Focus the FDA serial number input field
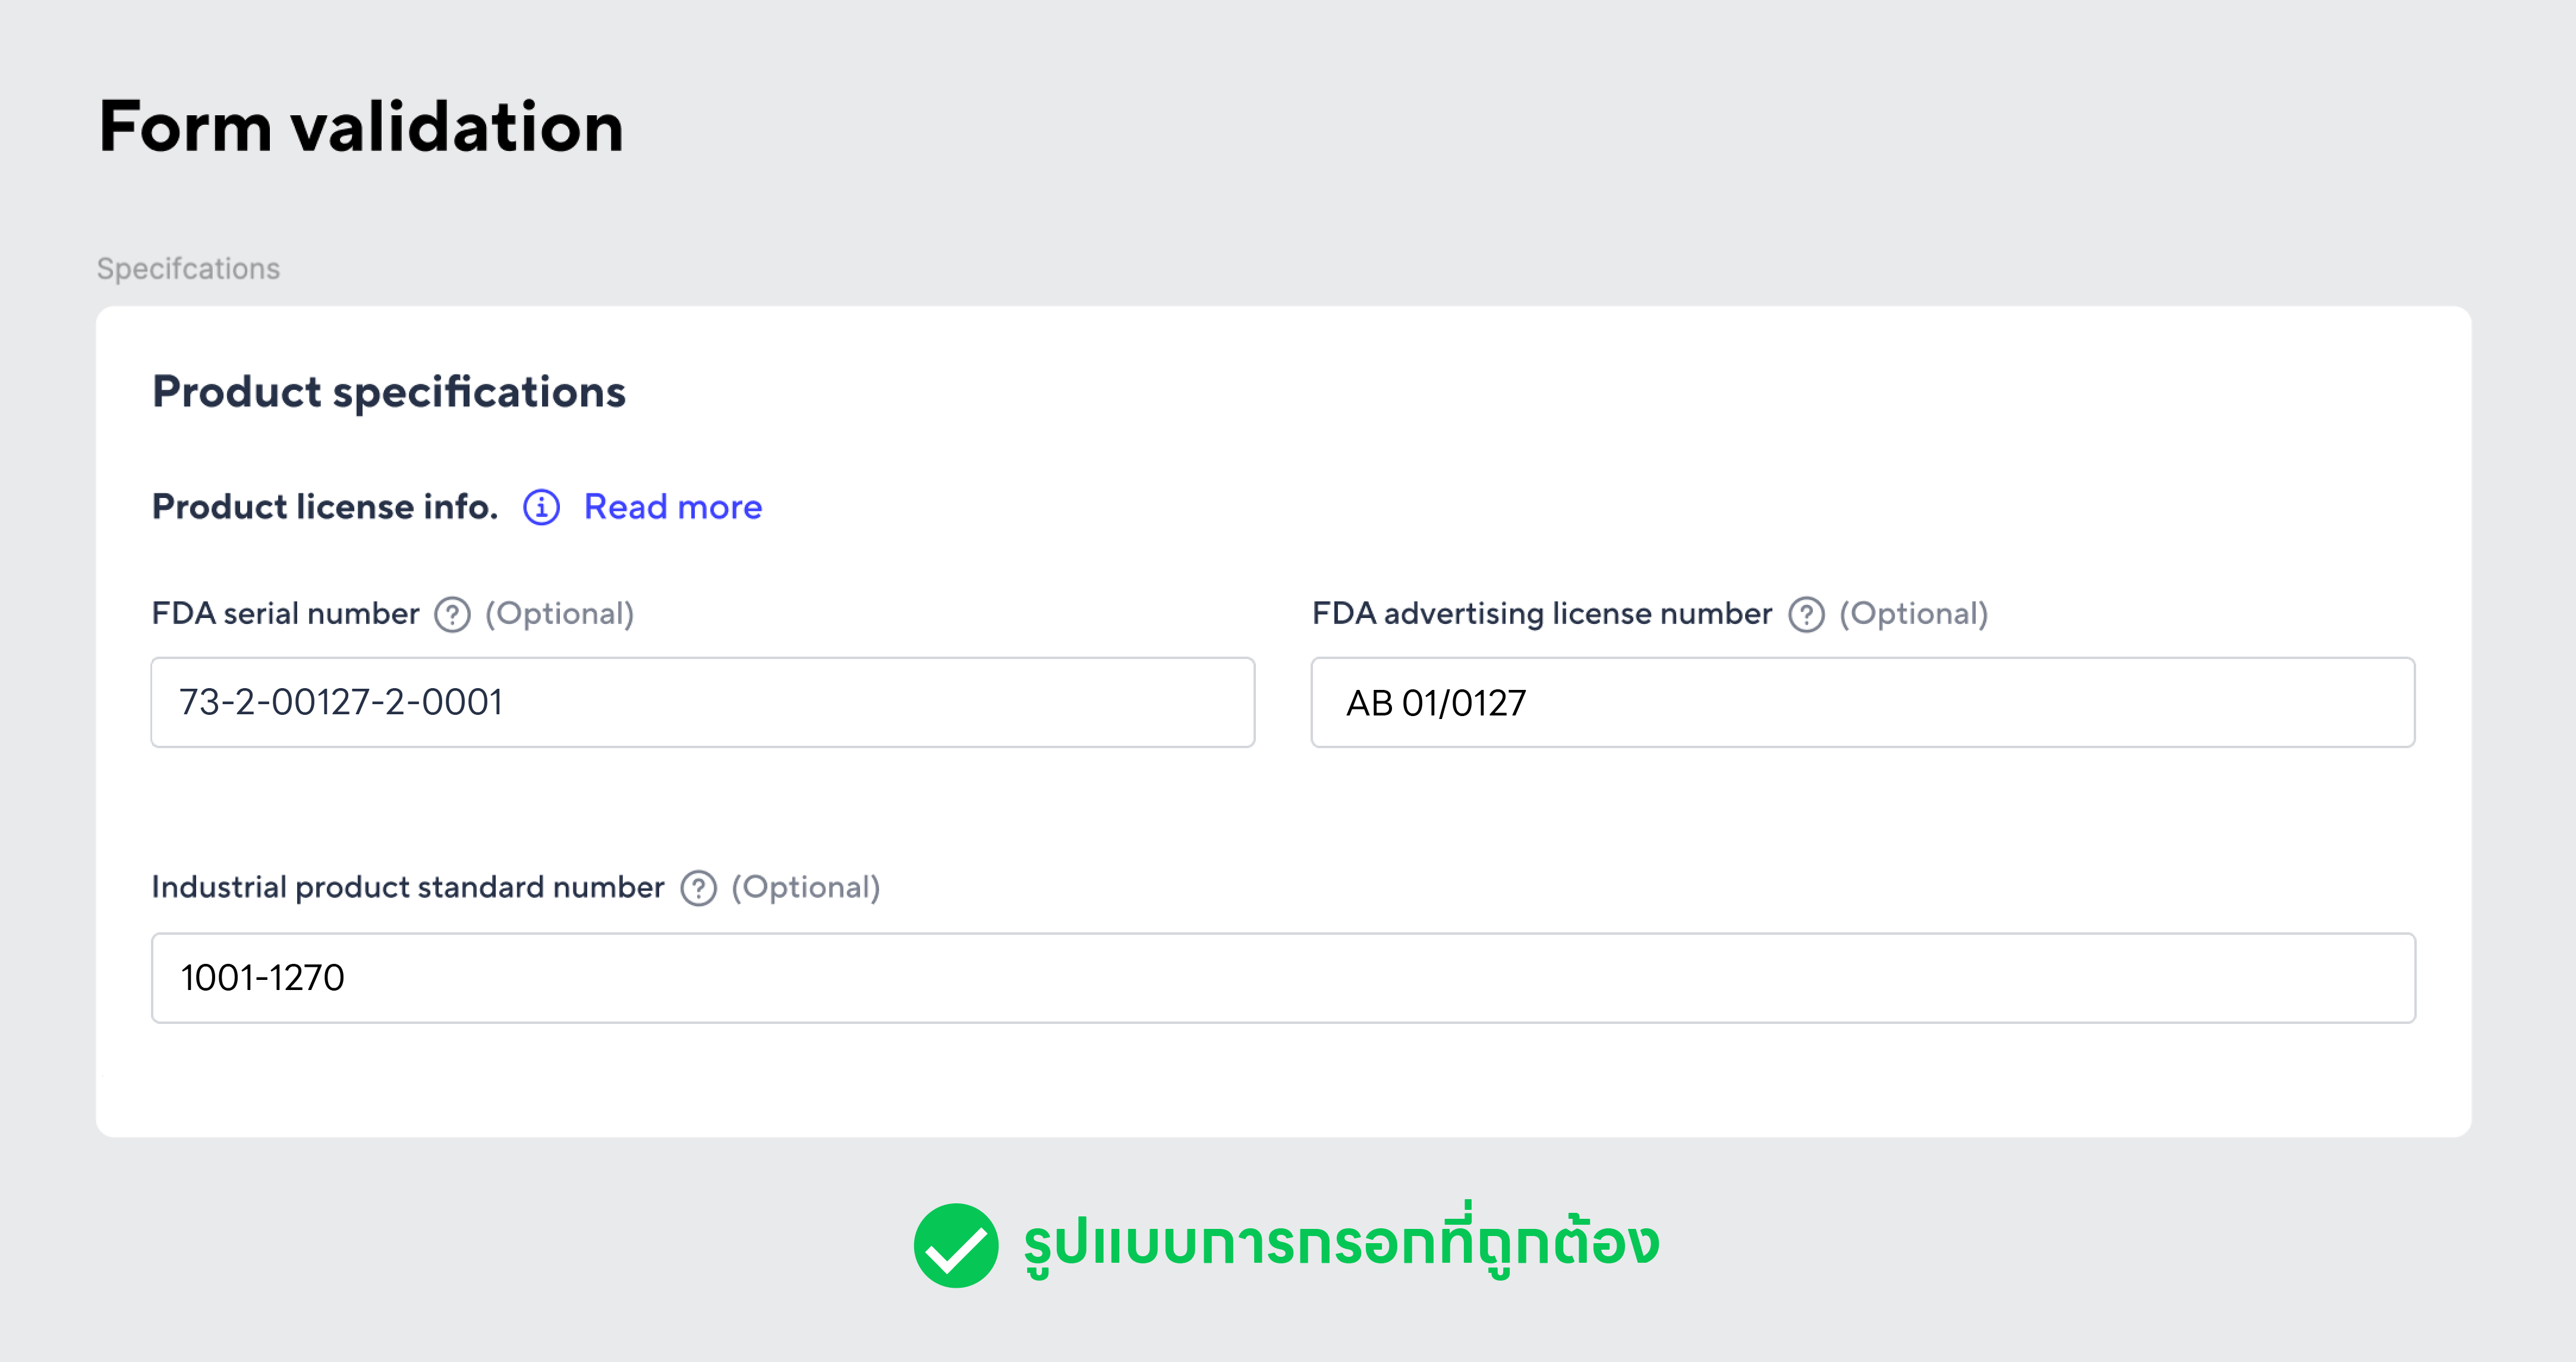The width and height of the screenshot is (2576, 1362). click(x=703, y=702)
